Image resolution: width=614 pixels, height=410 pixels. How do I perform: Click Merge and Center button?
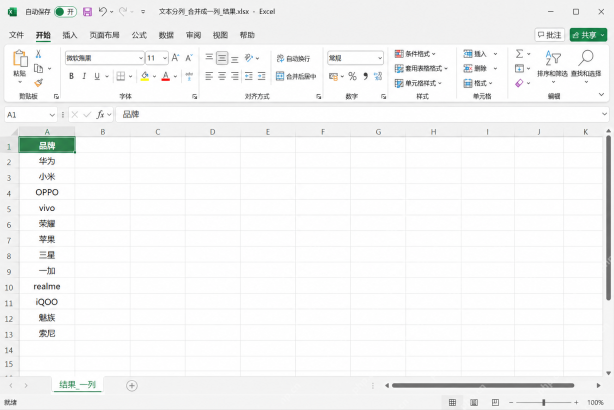point(296,76)
